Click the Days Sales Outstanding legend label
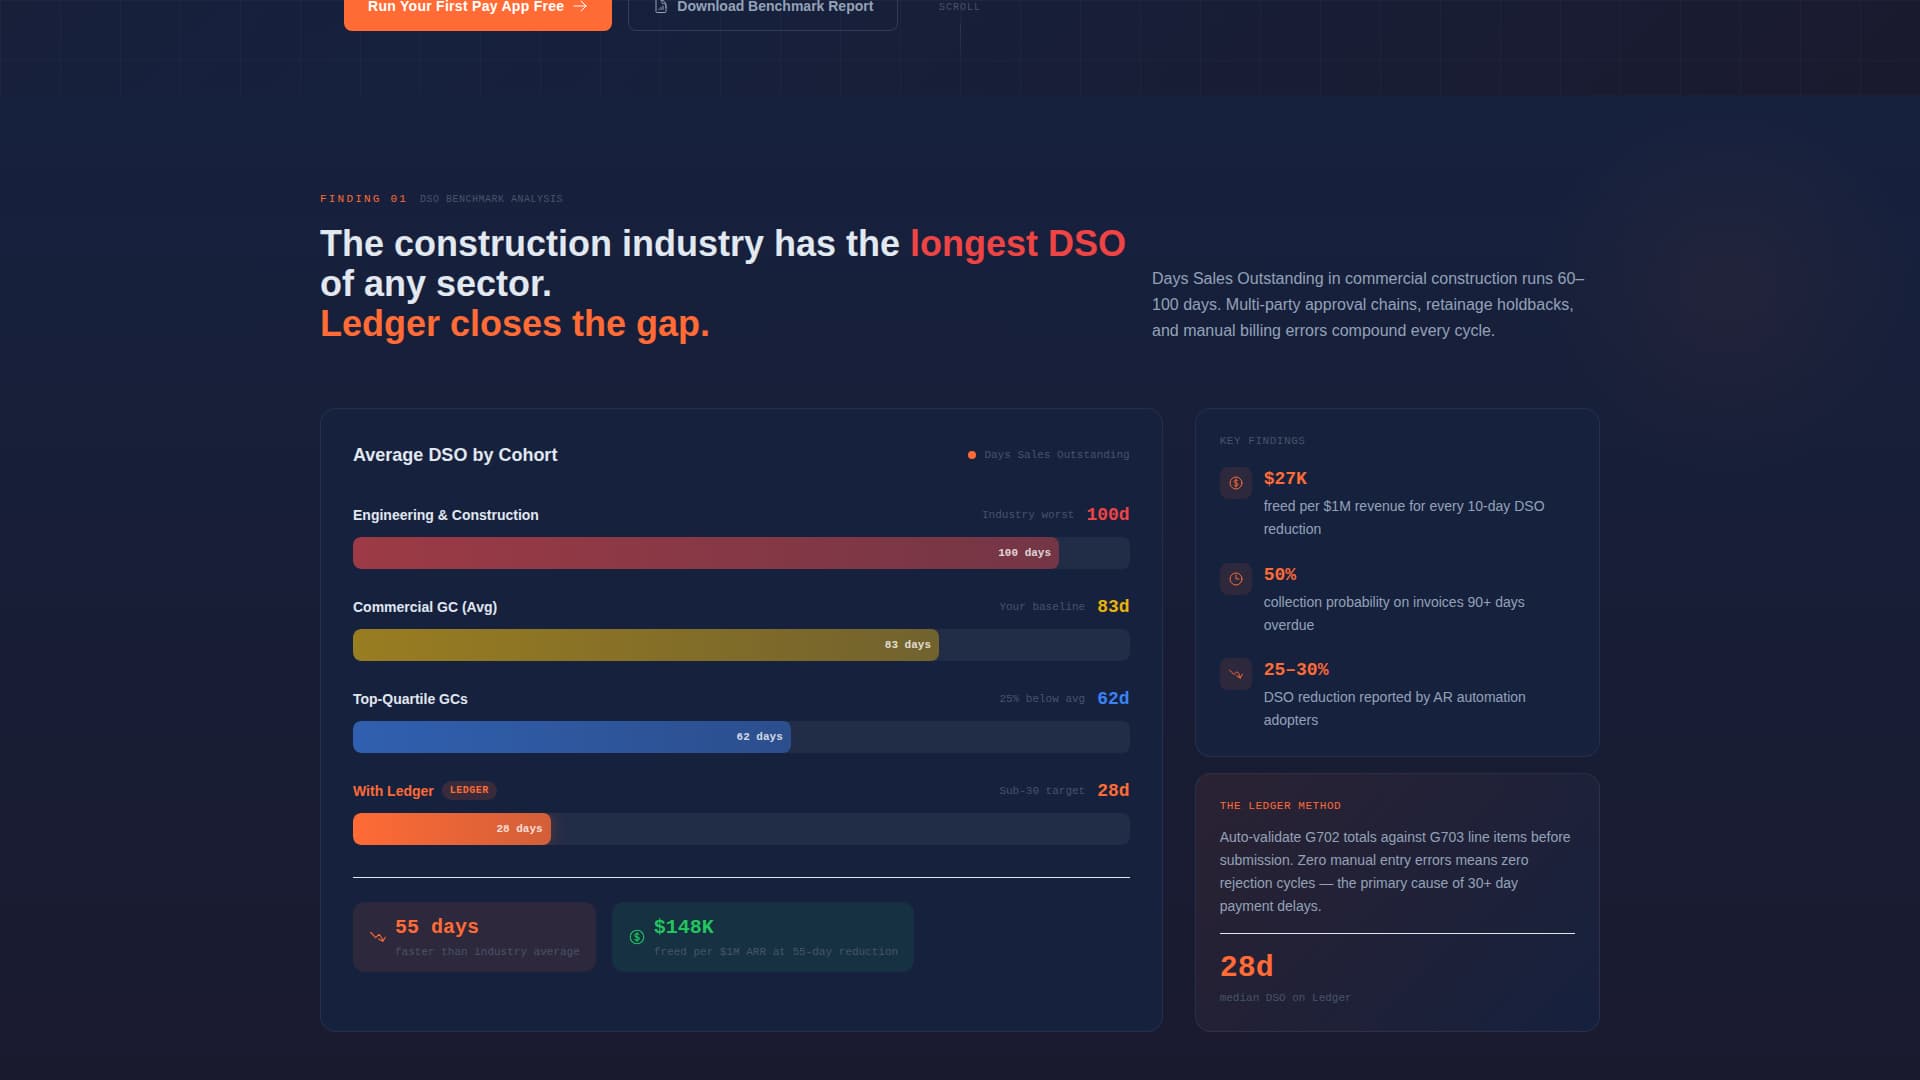This screenshot has width=1920, height=1080. pyautogui.click(x=1057, y=455)
